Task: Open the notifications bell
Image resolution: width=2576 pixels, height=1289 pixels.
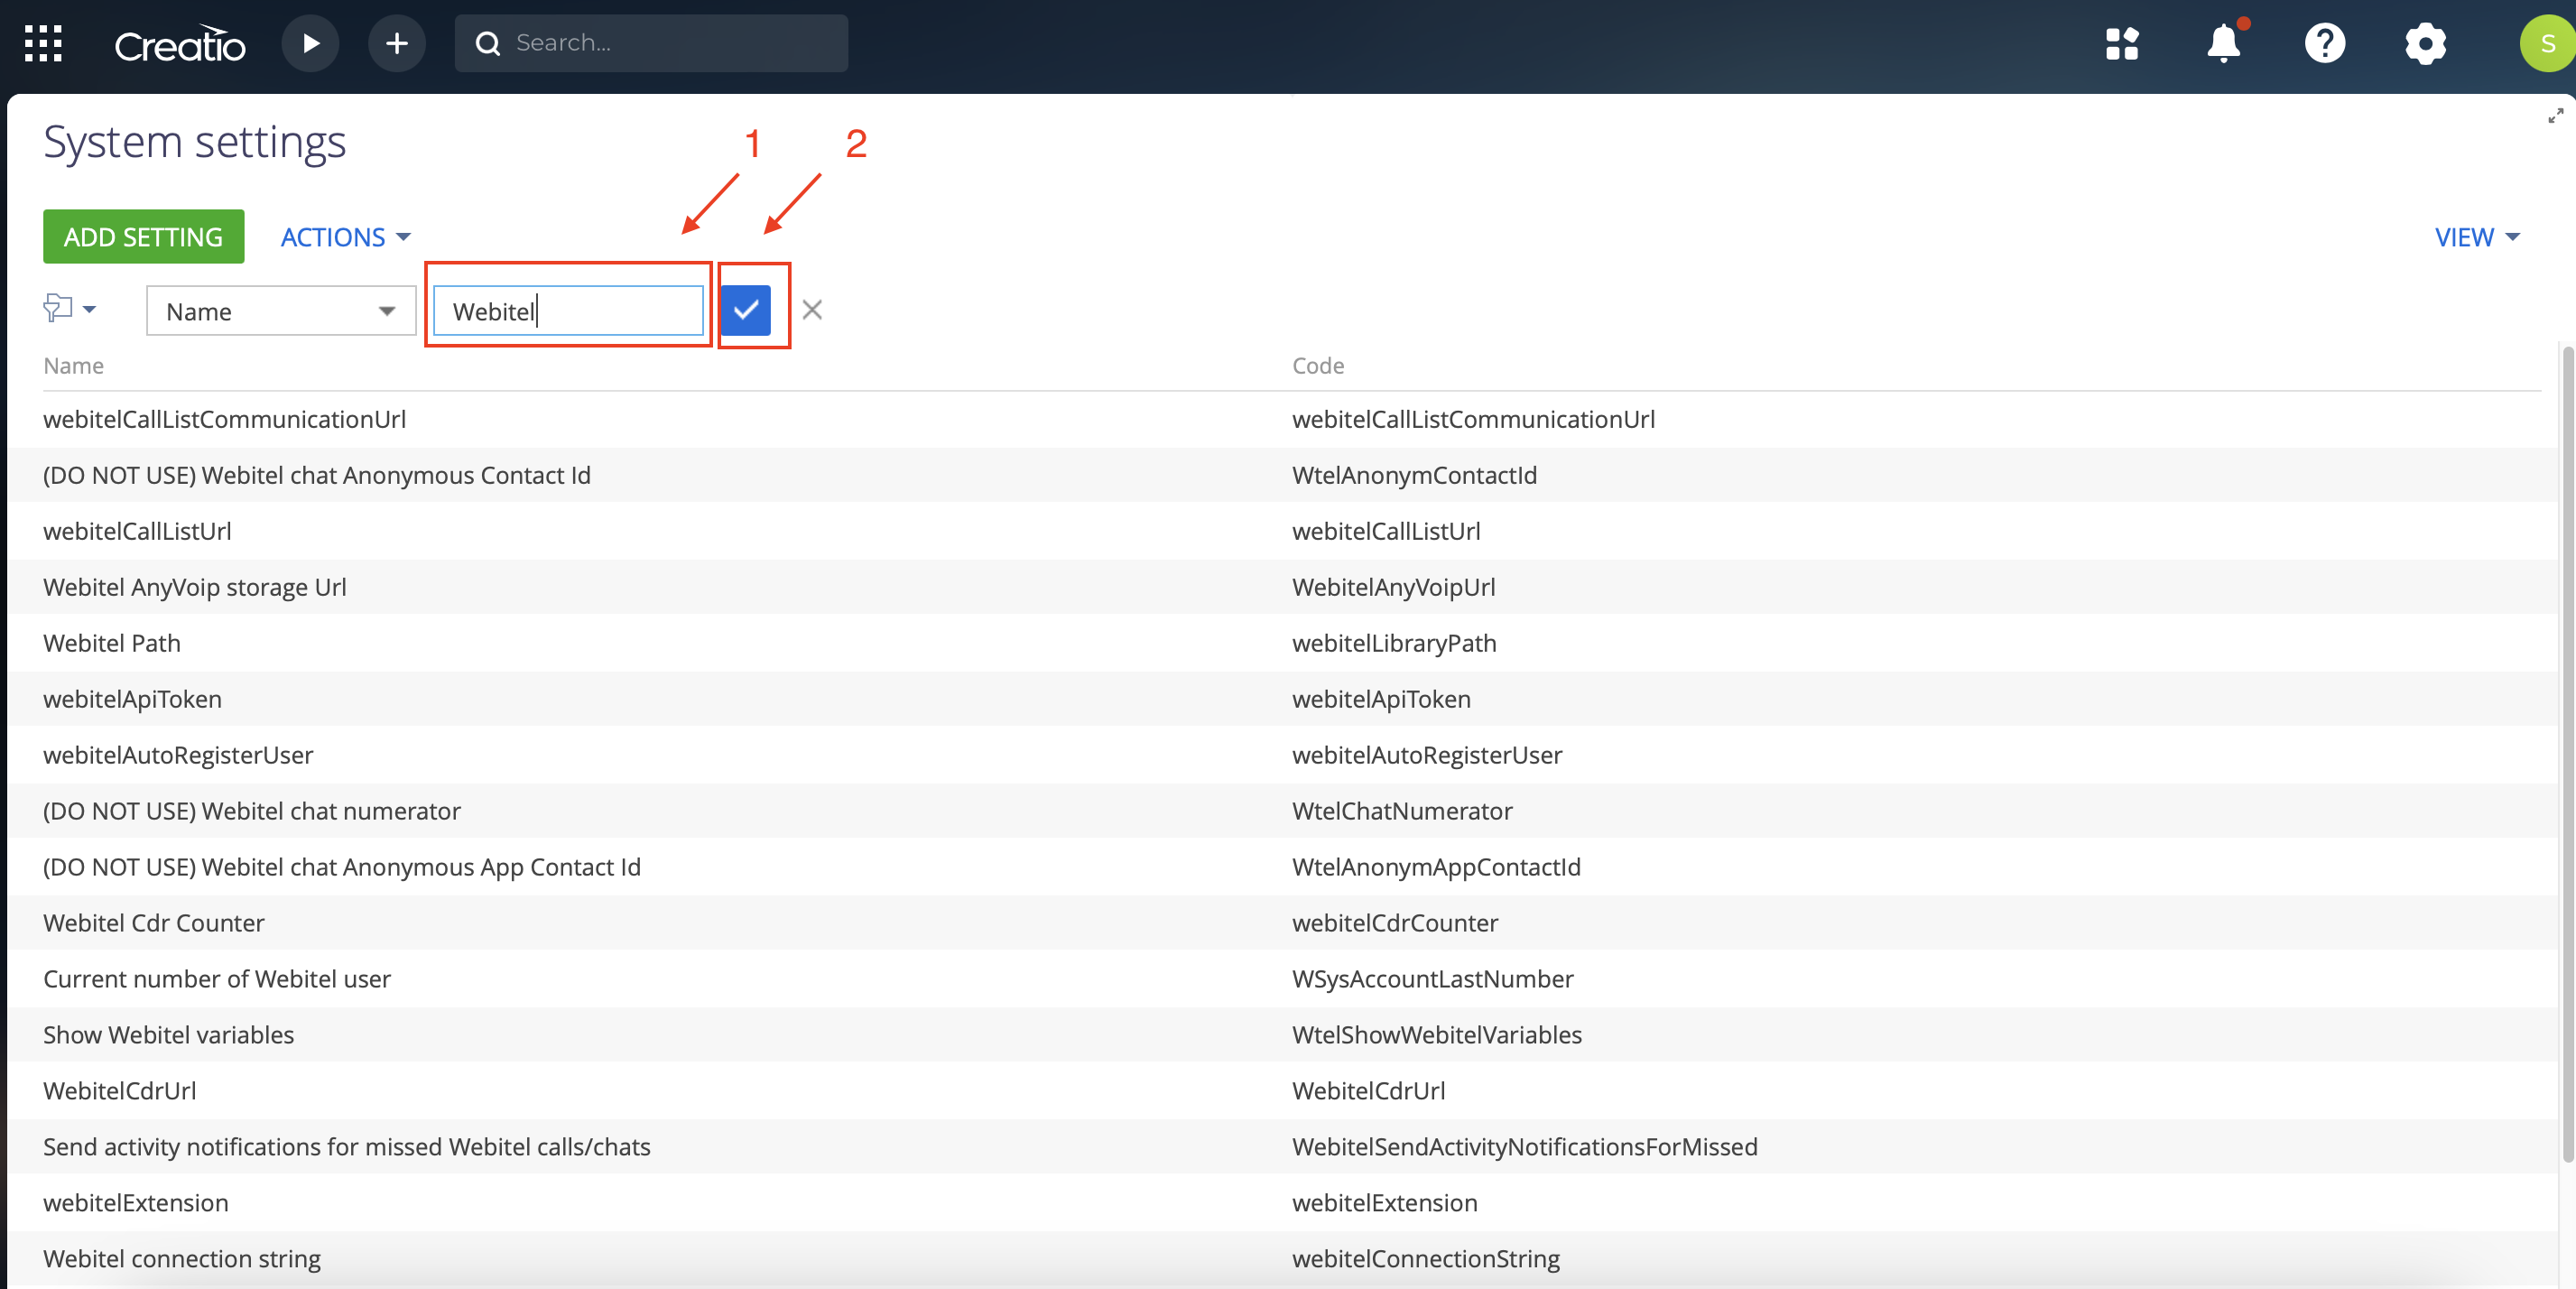Action: (2224, 43)
